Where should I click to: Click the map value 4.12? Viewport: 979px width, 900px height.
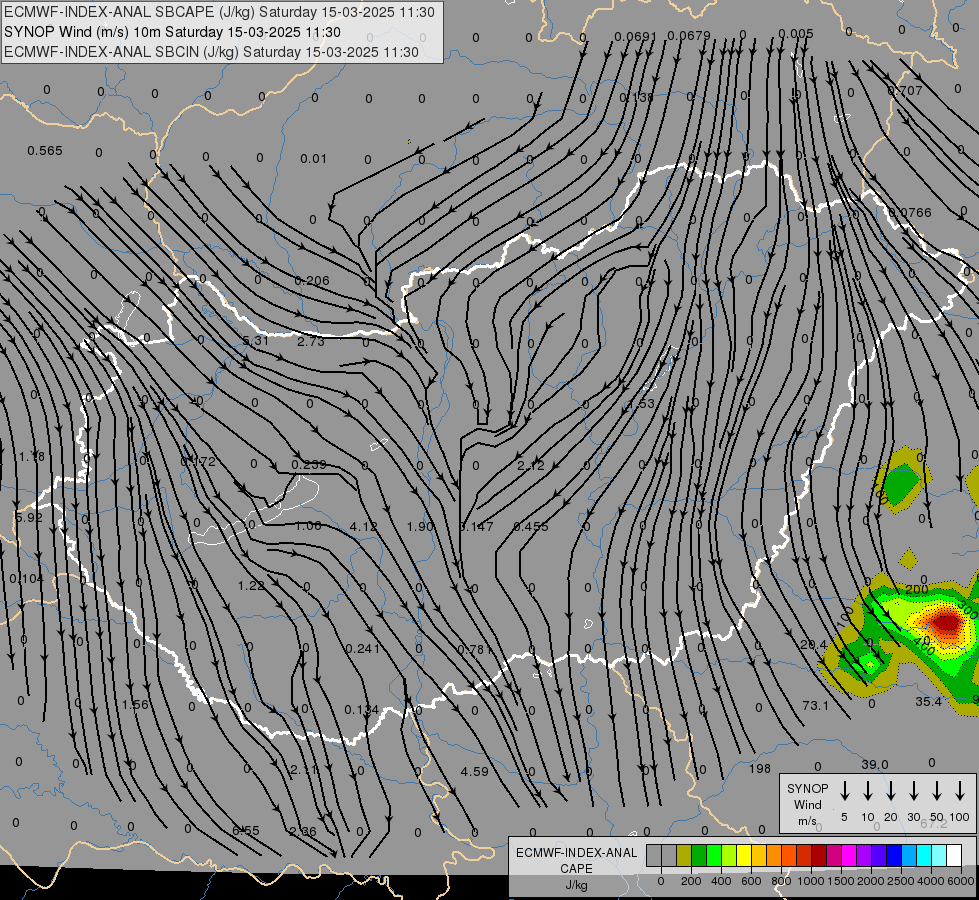click(363, 527)
